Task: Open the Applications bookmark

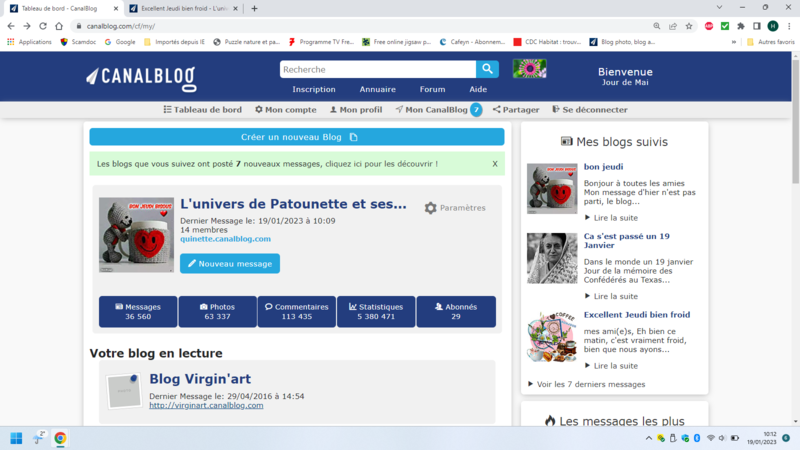Action: click(30, 42)
